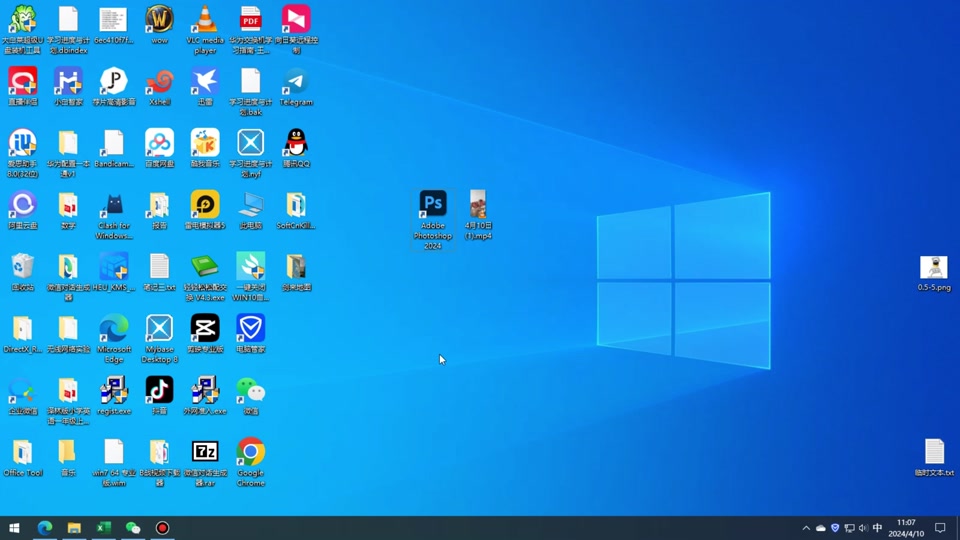Image resolution: width=960 pixels, height=540 pixels.
Task: Select the 雷电模拟器5 shortcut
Action: tap(205, 210)
